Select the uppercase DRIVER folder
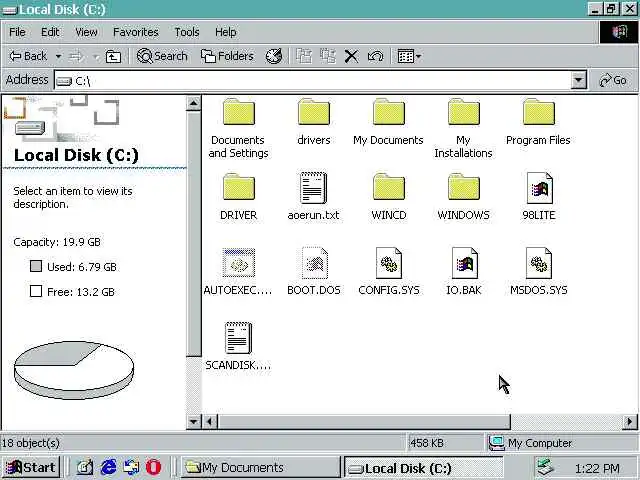 pyautogui.click(x=239, y=197)
